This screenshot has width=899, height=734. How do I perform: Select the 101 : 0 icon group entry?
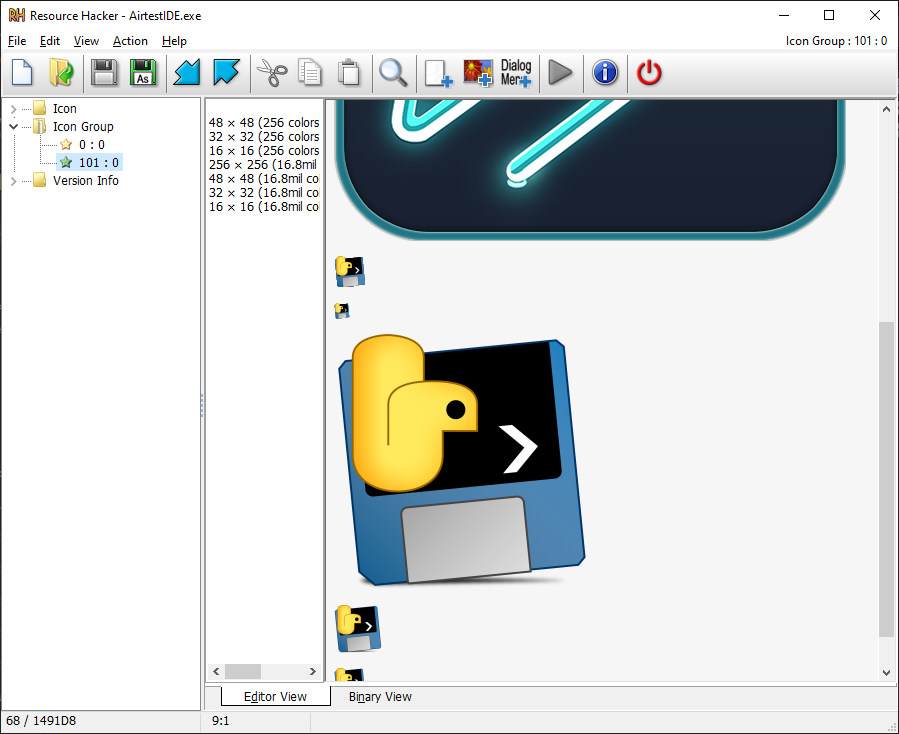pyautogui.click(x=99, y=162)
